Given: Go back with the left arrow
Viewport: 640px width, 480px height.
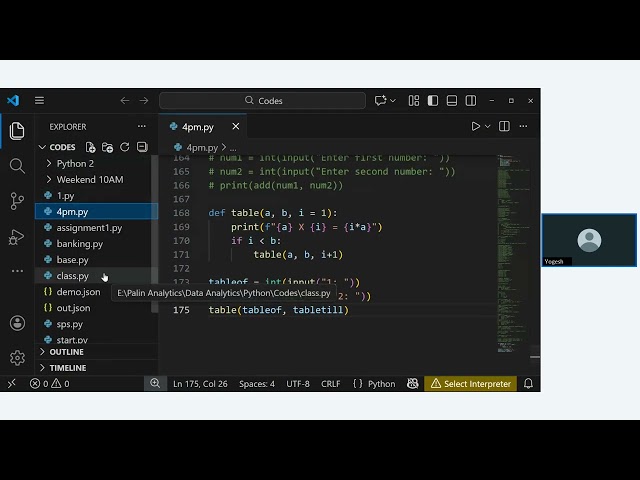Looking at the screenshot, I should point(125,100).
